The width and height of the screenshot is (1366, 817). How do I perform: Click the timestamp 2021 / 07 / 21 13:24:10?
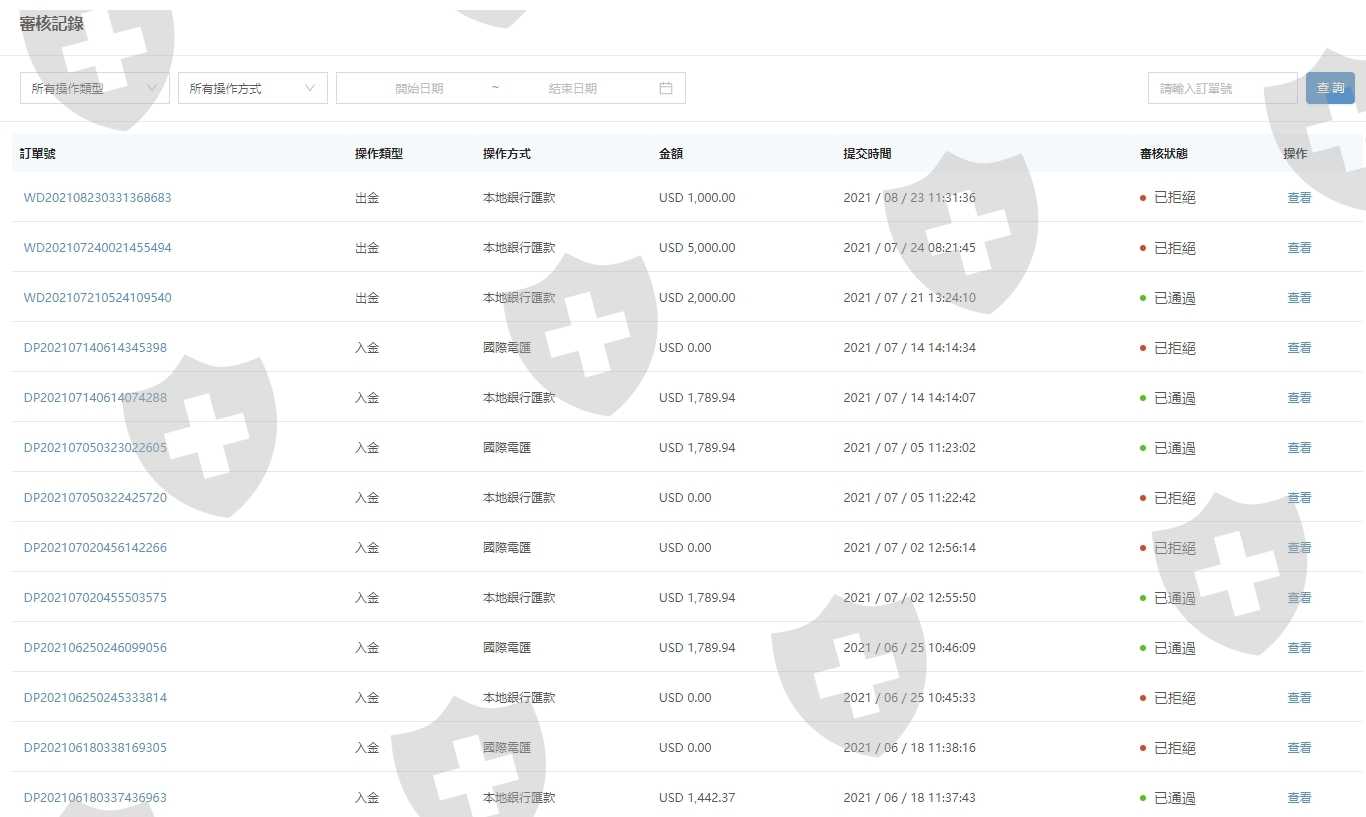[x=910, y=298]
